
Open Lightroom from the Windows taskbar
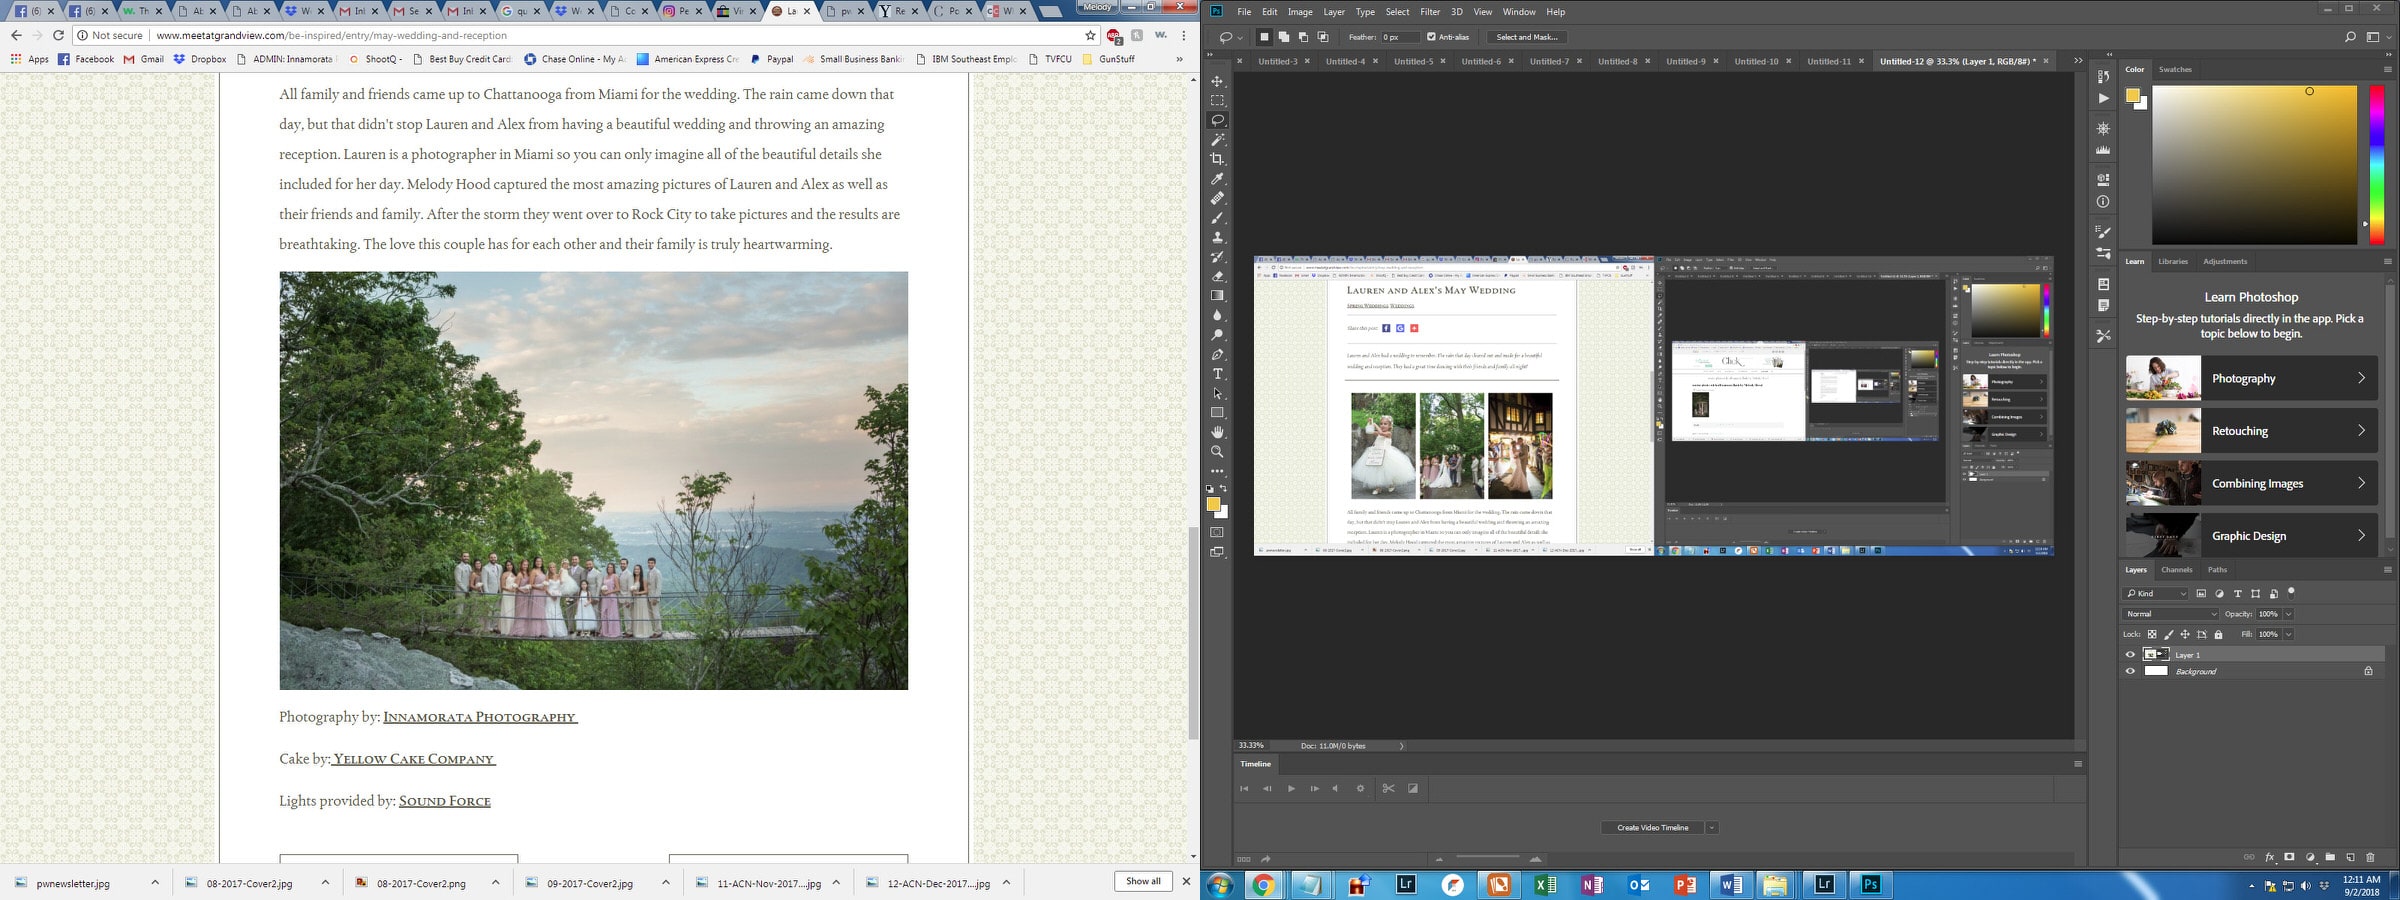1406,884
